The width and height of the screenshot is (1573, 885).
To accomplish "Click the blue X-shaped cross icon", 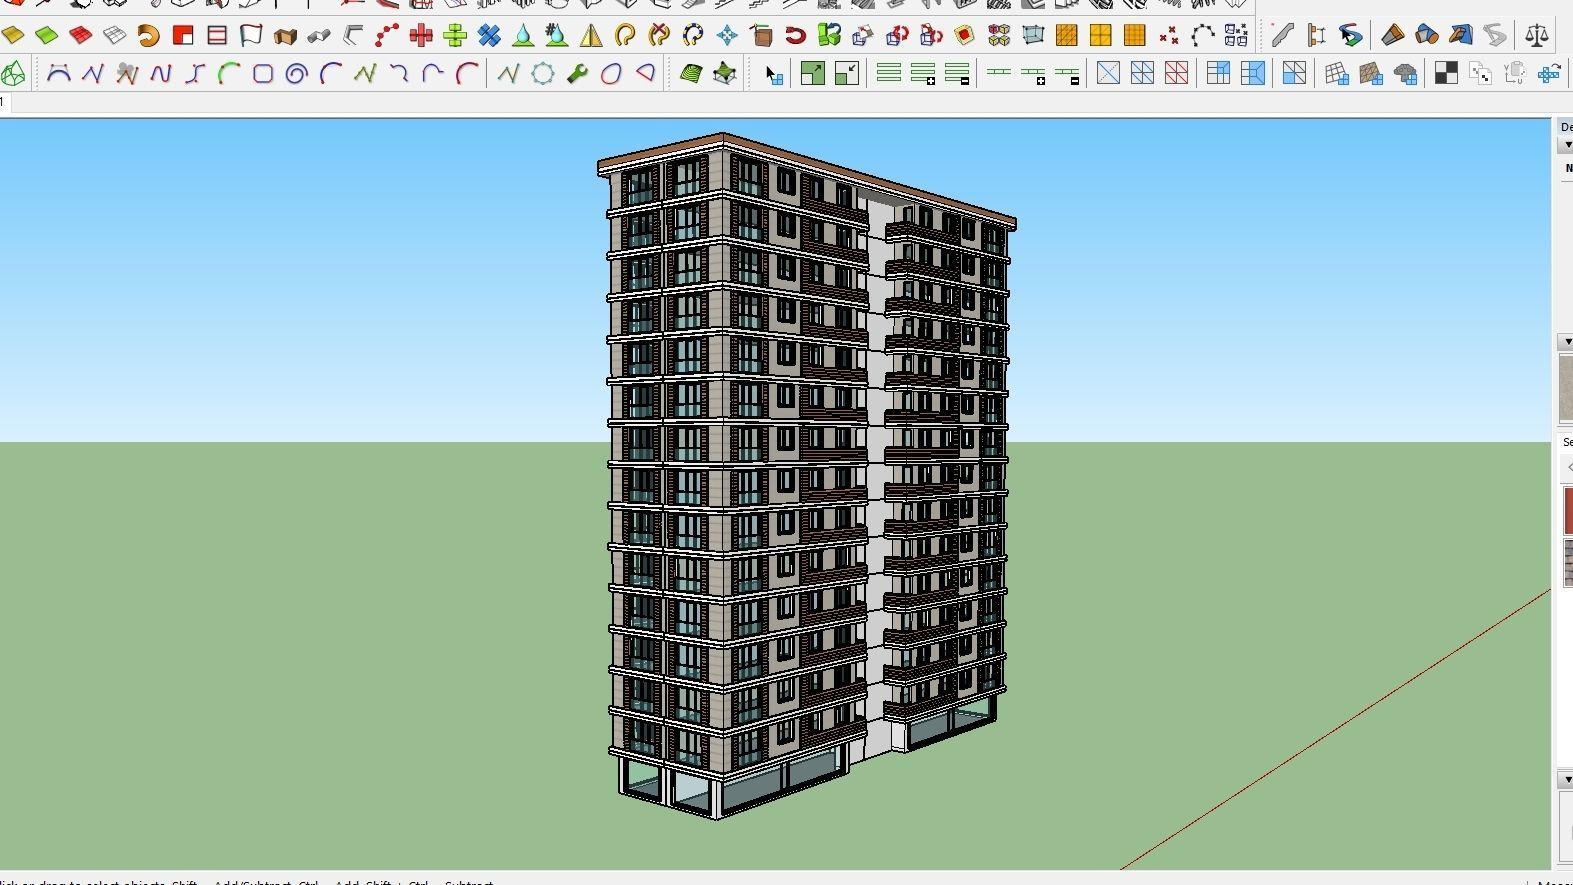I will 489,36.
